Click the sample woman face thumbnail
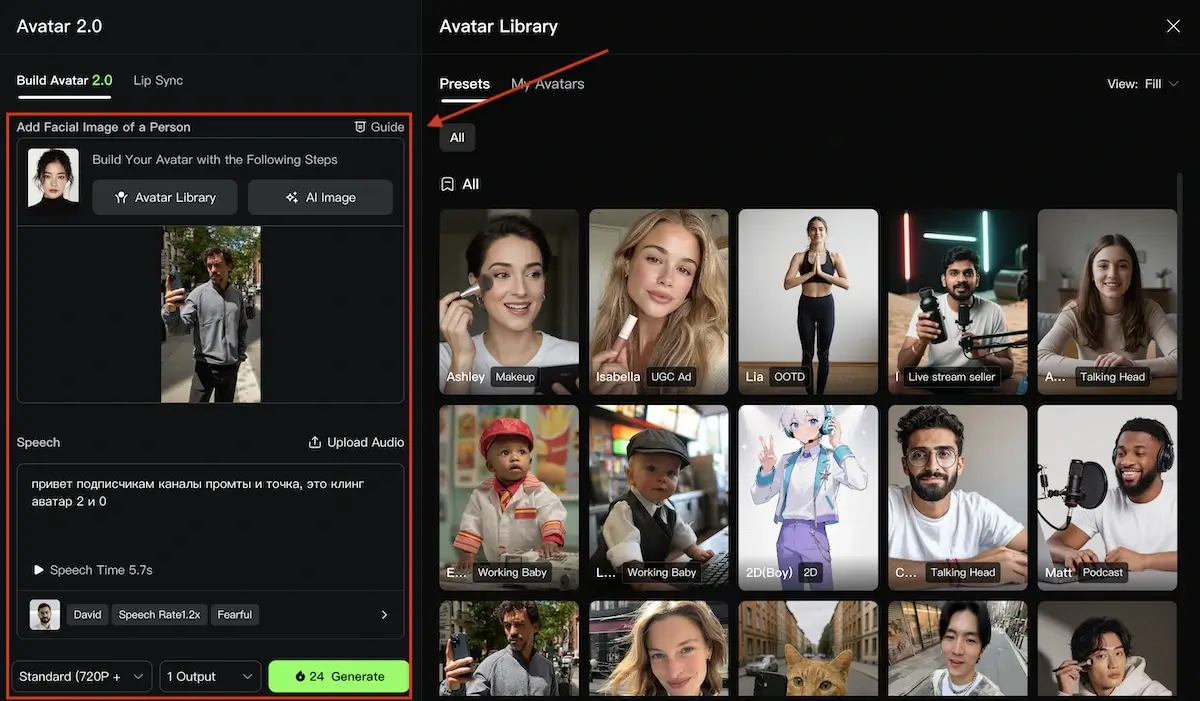The width and height of the screenshot is (1200, 701). [53, 178]
